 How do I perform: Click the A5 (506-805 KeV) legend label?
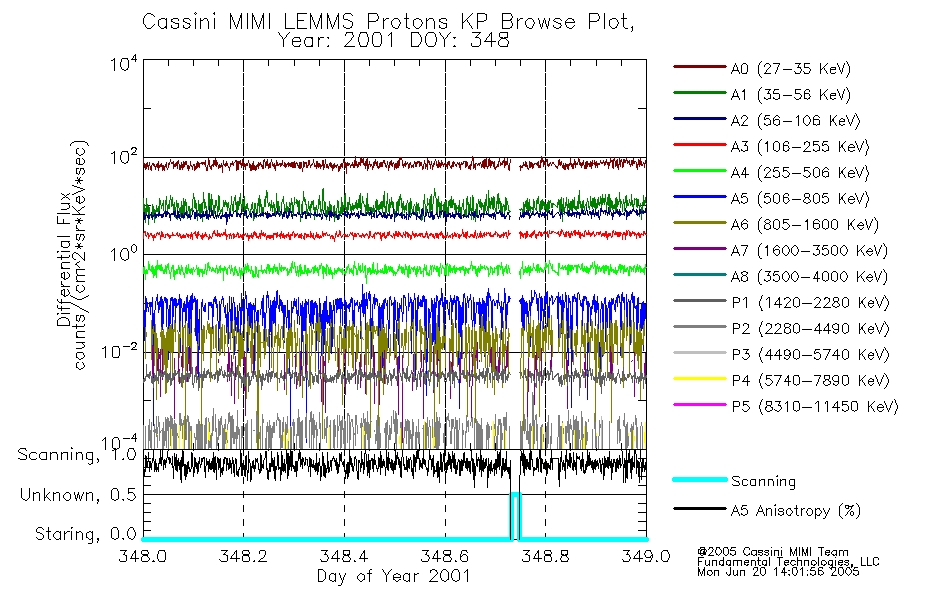tap(800, 199)
